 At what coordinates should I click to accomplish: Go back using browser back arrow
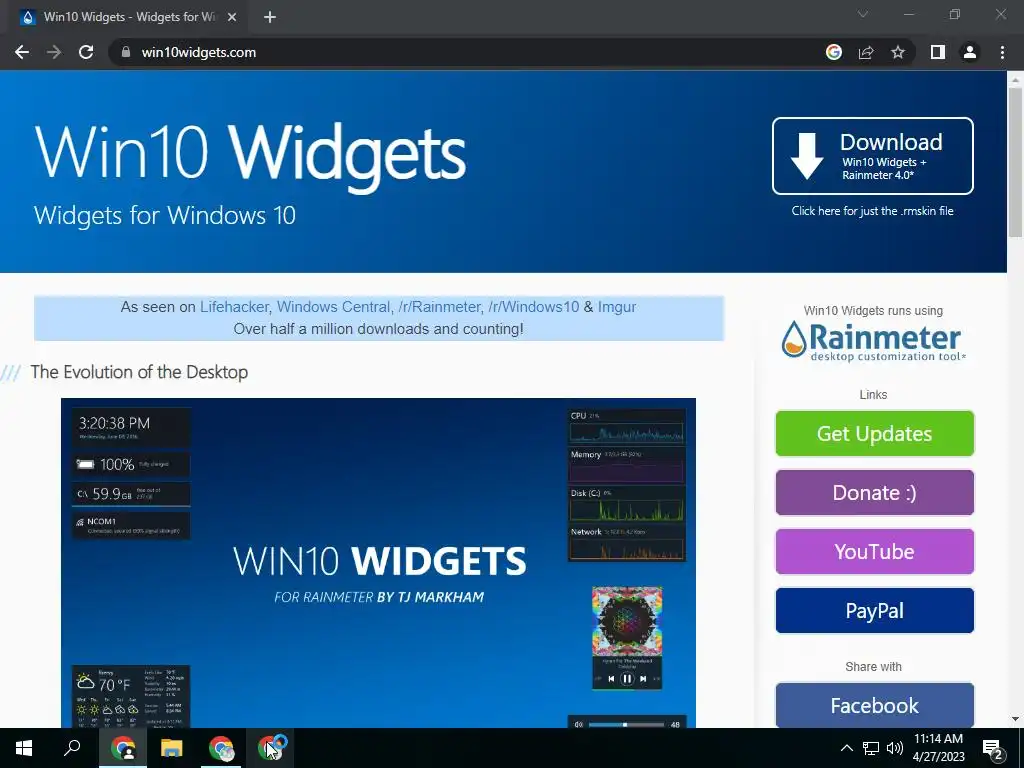click(x=22, y=52)
